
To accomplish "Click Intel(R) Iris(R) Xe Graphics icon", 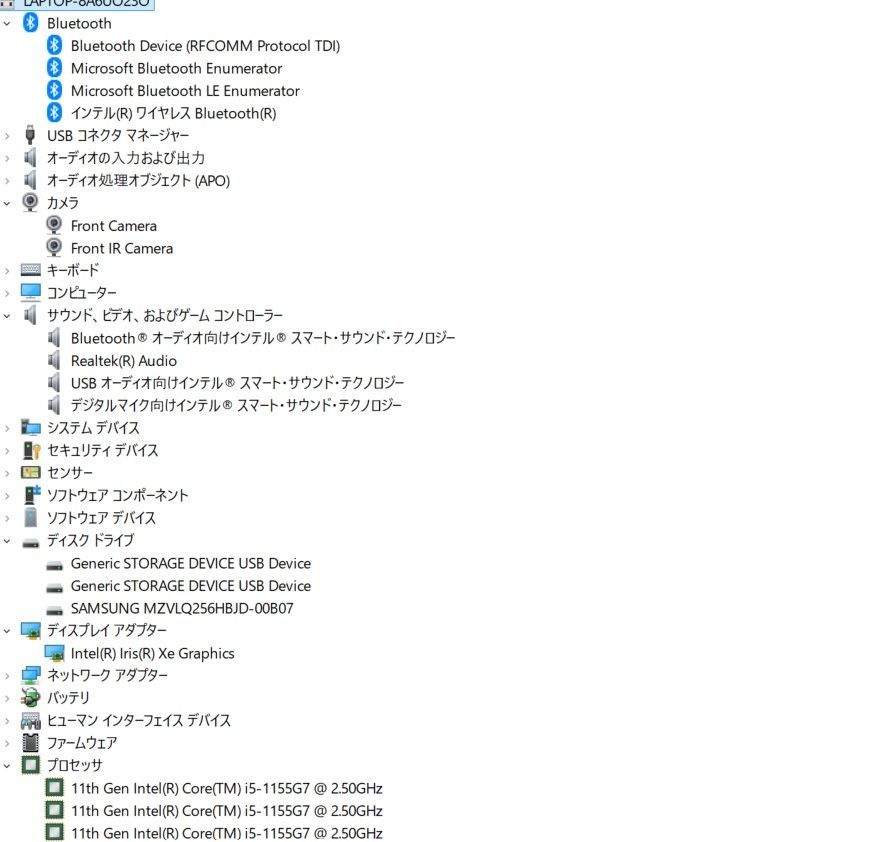I will [x=55, y=653].
